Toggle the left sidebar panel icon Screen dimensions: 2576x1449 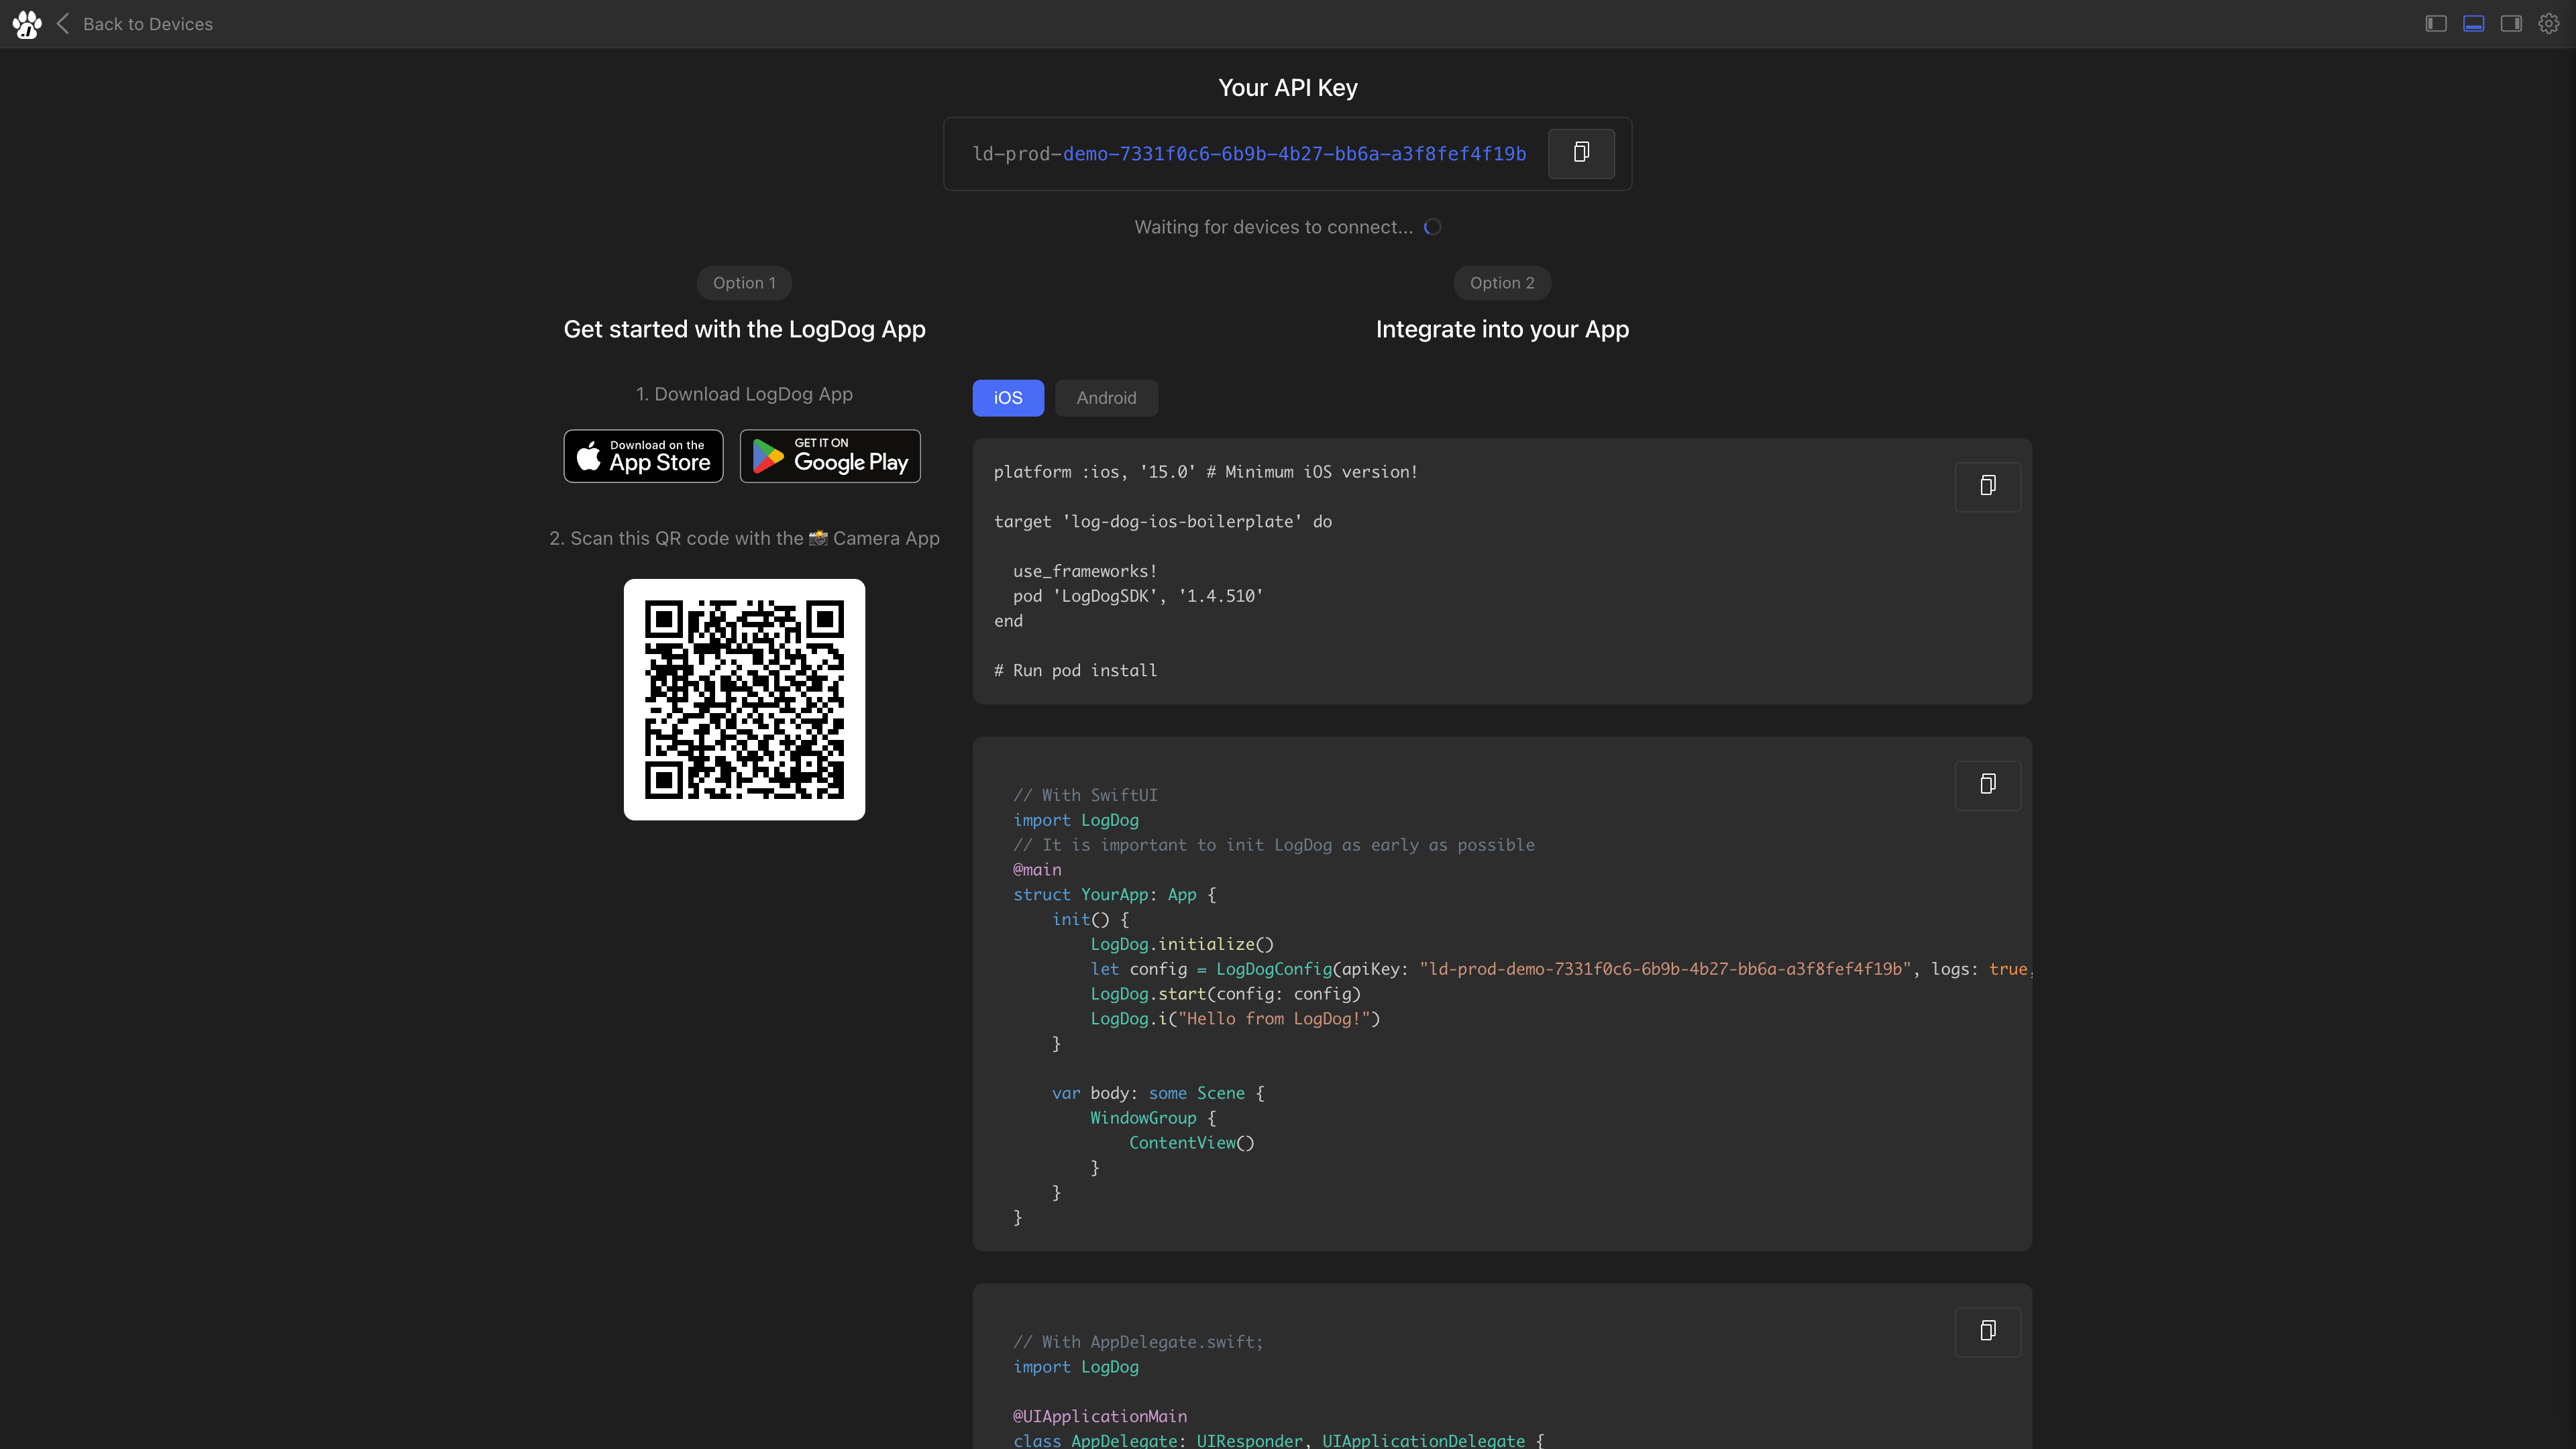2435,23
